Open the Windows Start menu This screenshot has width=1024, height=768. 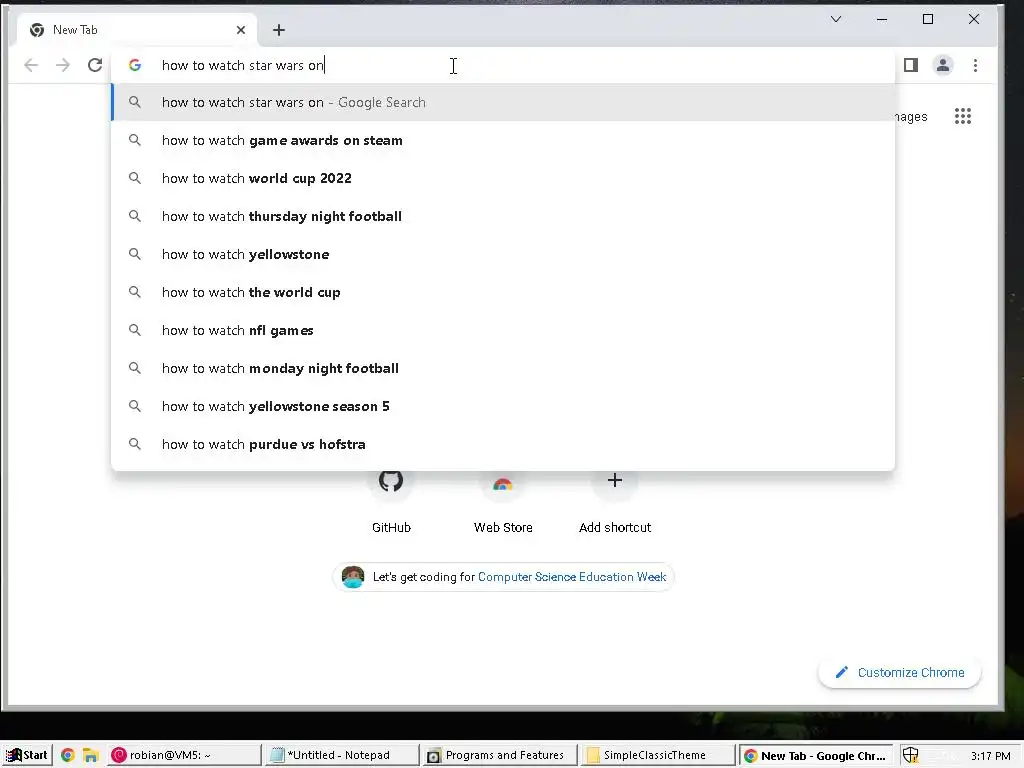tap(27, 755)
